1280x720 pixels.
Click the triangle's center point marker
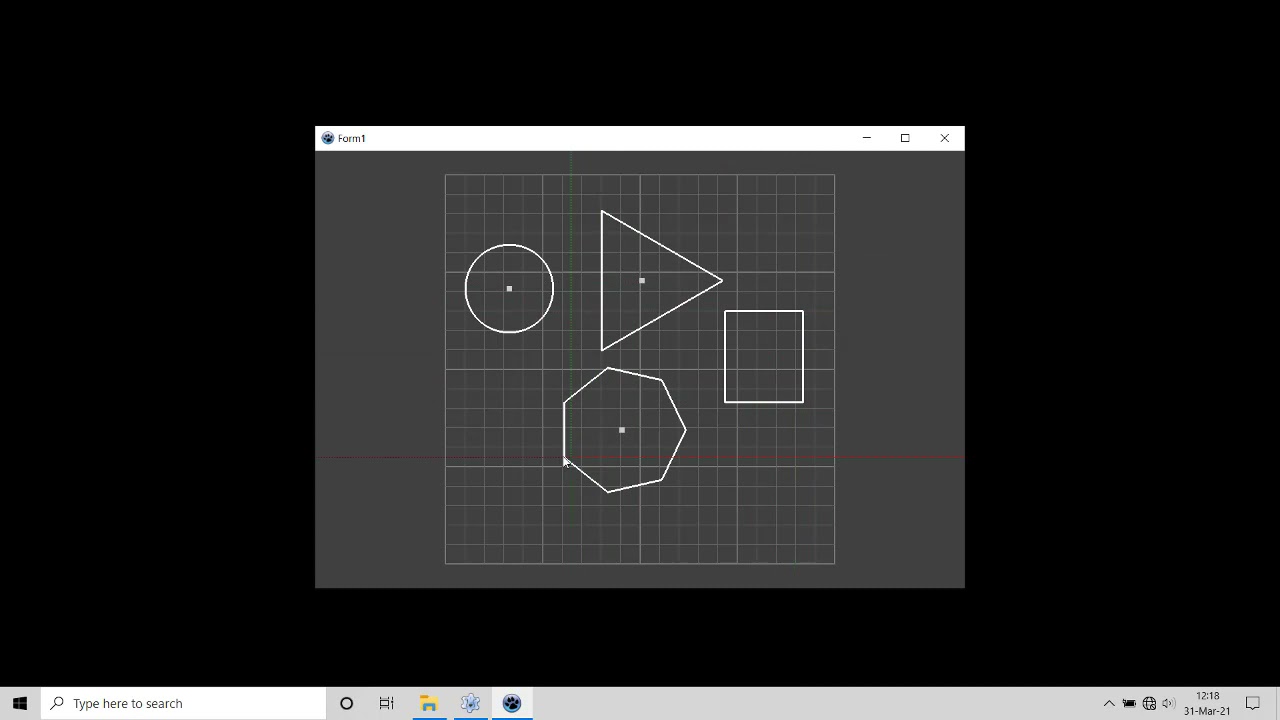(x=642, y=281)
